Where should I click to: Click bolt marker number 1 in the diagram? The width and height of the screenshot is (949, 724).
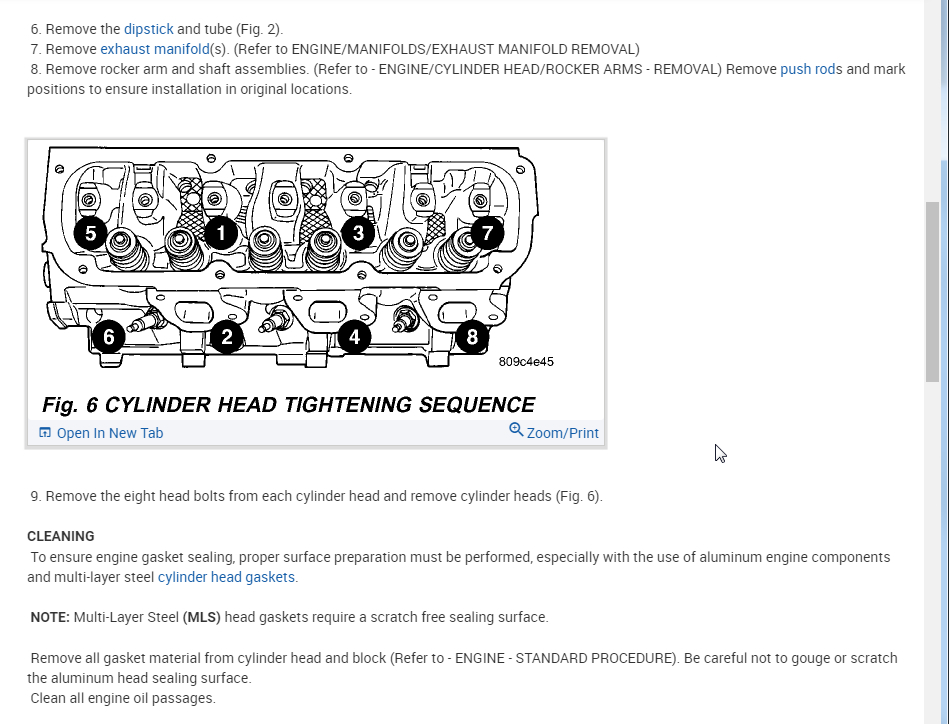coord(221,232)
